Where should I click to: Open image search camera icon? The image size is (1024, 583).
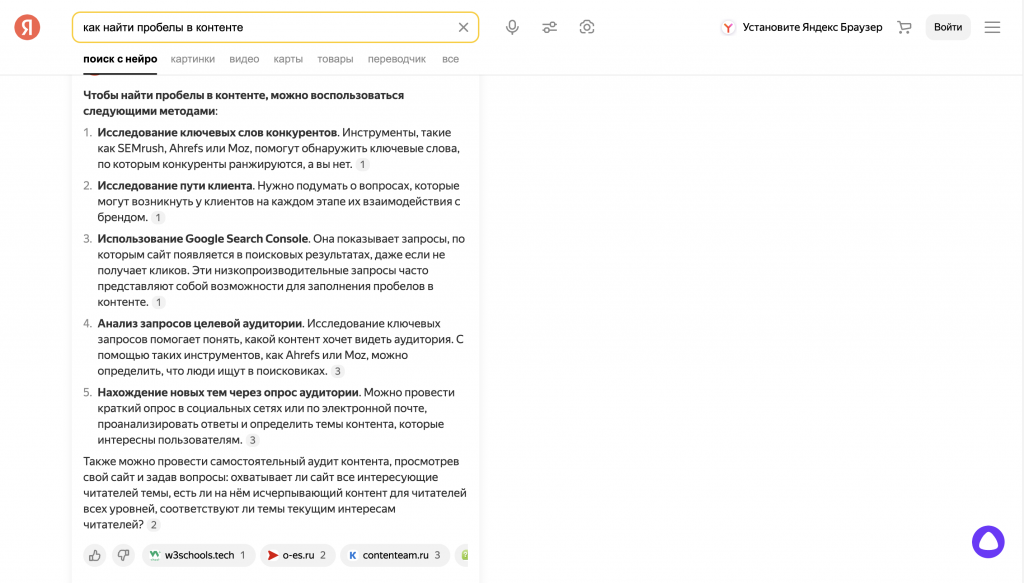point(587,27)
